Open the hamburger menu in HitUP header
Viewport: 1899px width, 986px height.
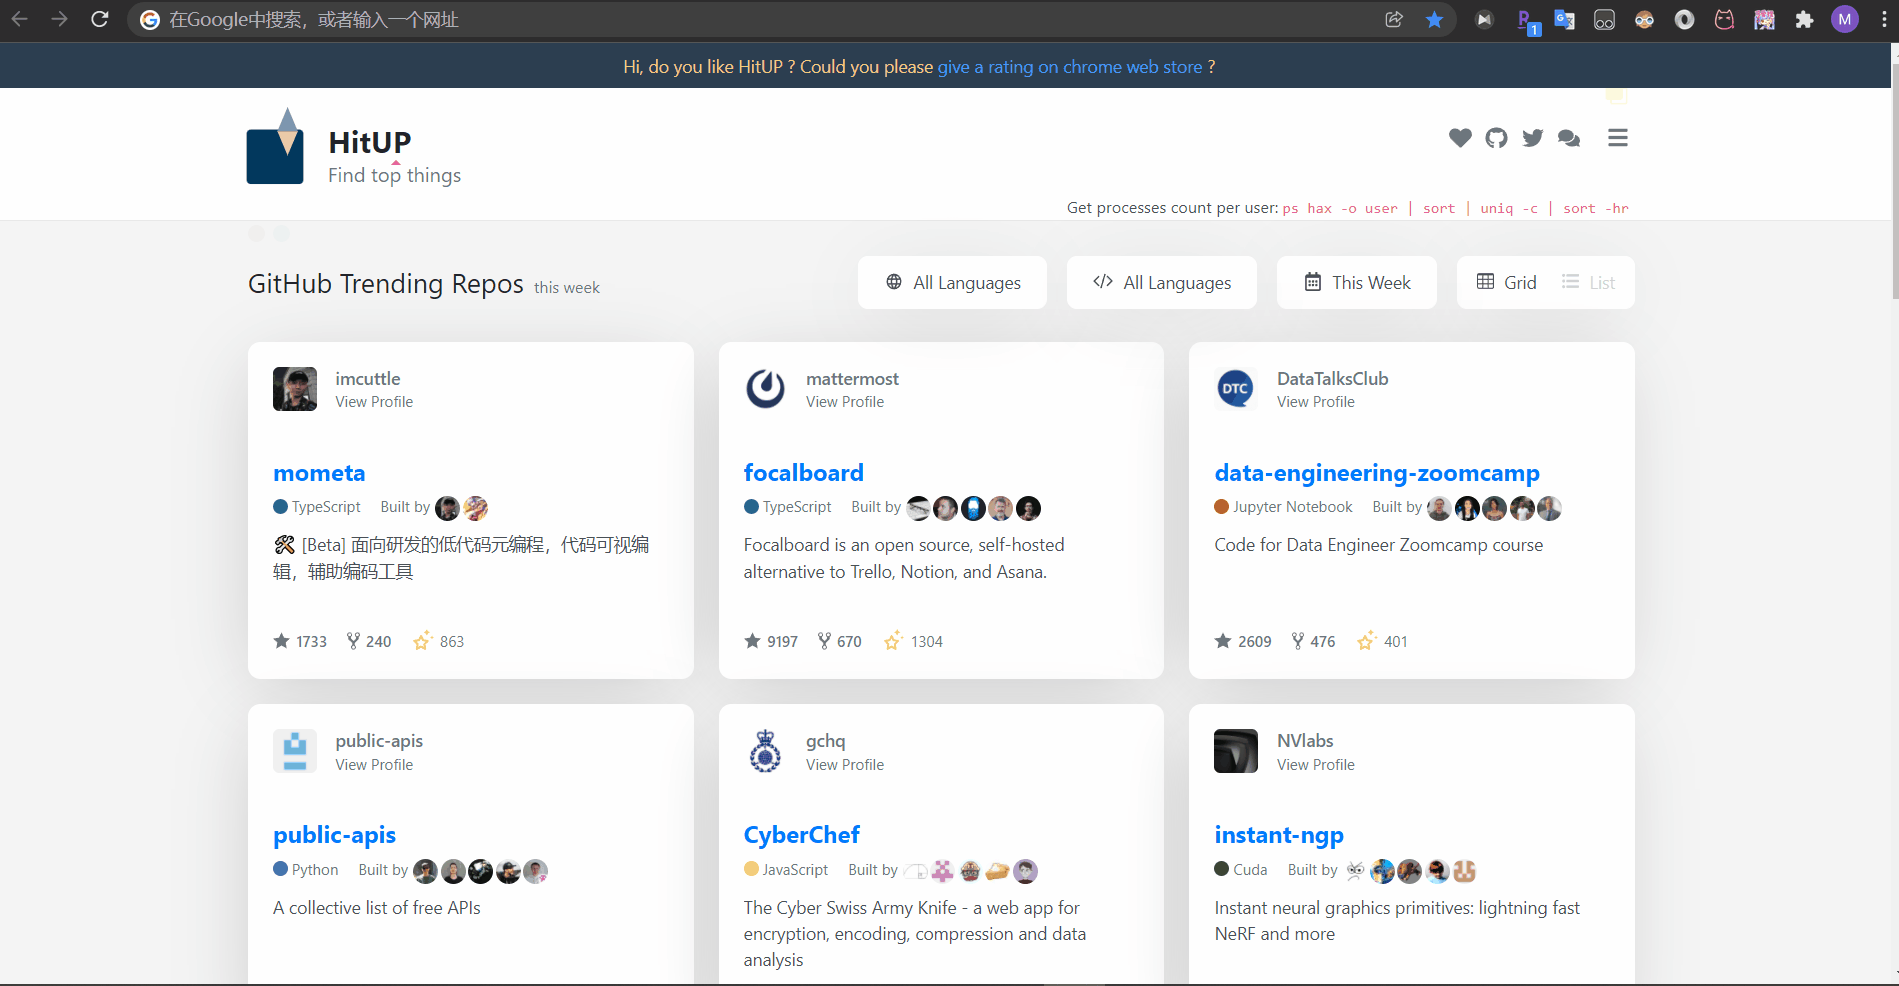(x=1618, y=138)
